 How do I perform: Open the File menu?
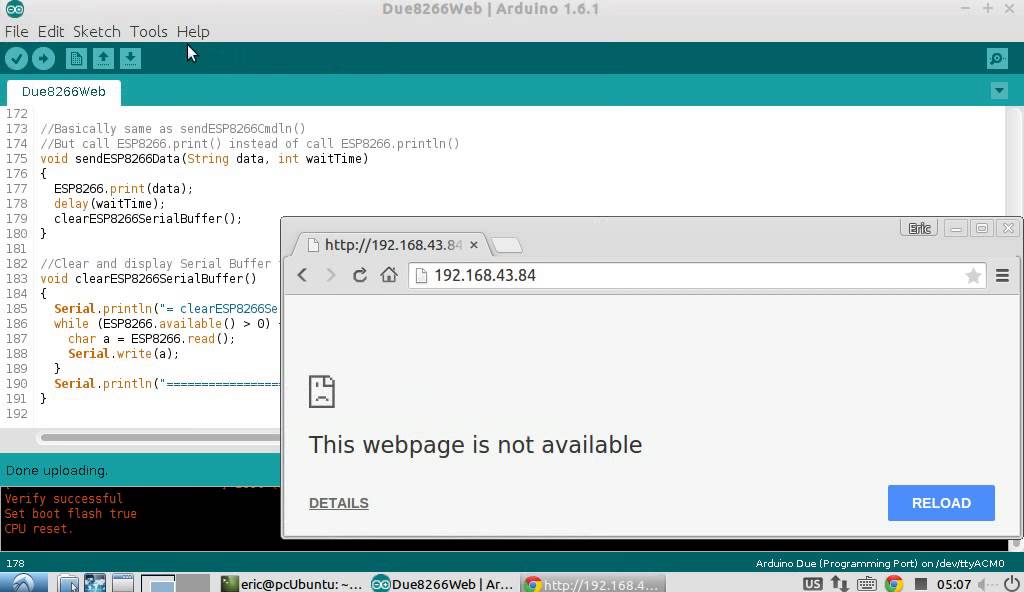pyautogui.click(x=16, y=31)
